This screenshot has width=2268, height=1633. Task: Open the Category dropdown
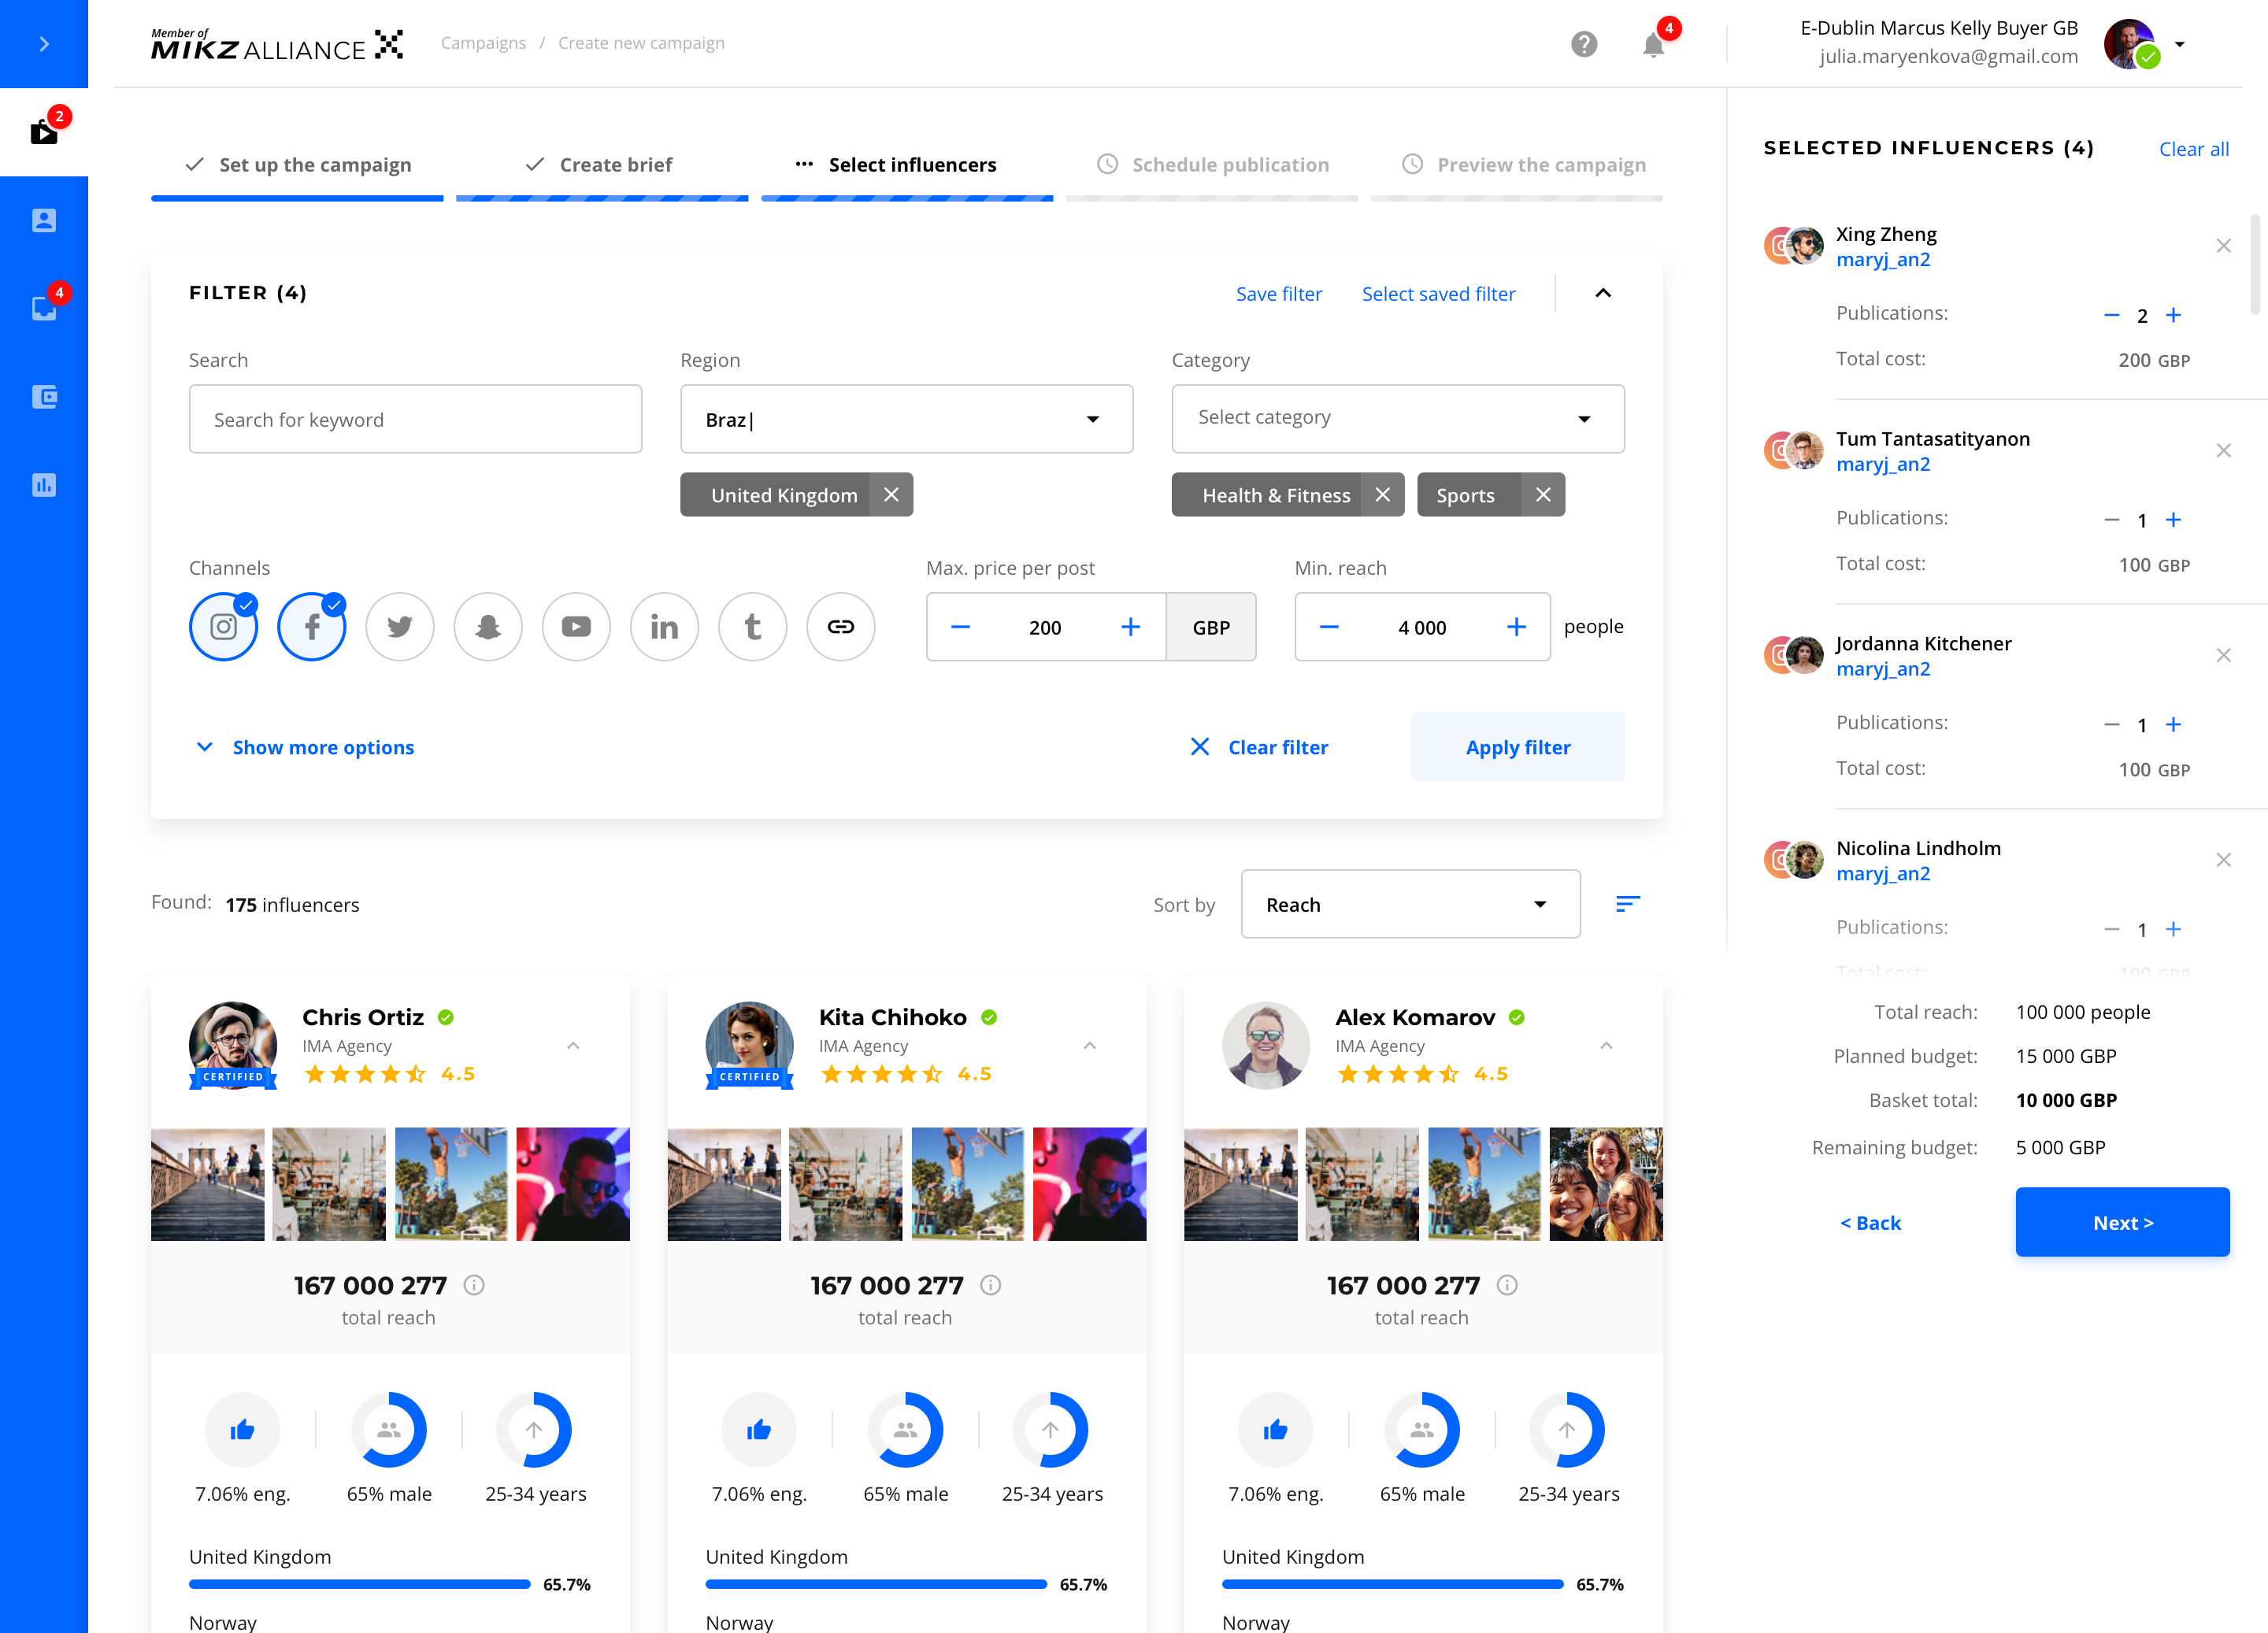point(1397,418)
